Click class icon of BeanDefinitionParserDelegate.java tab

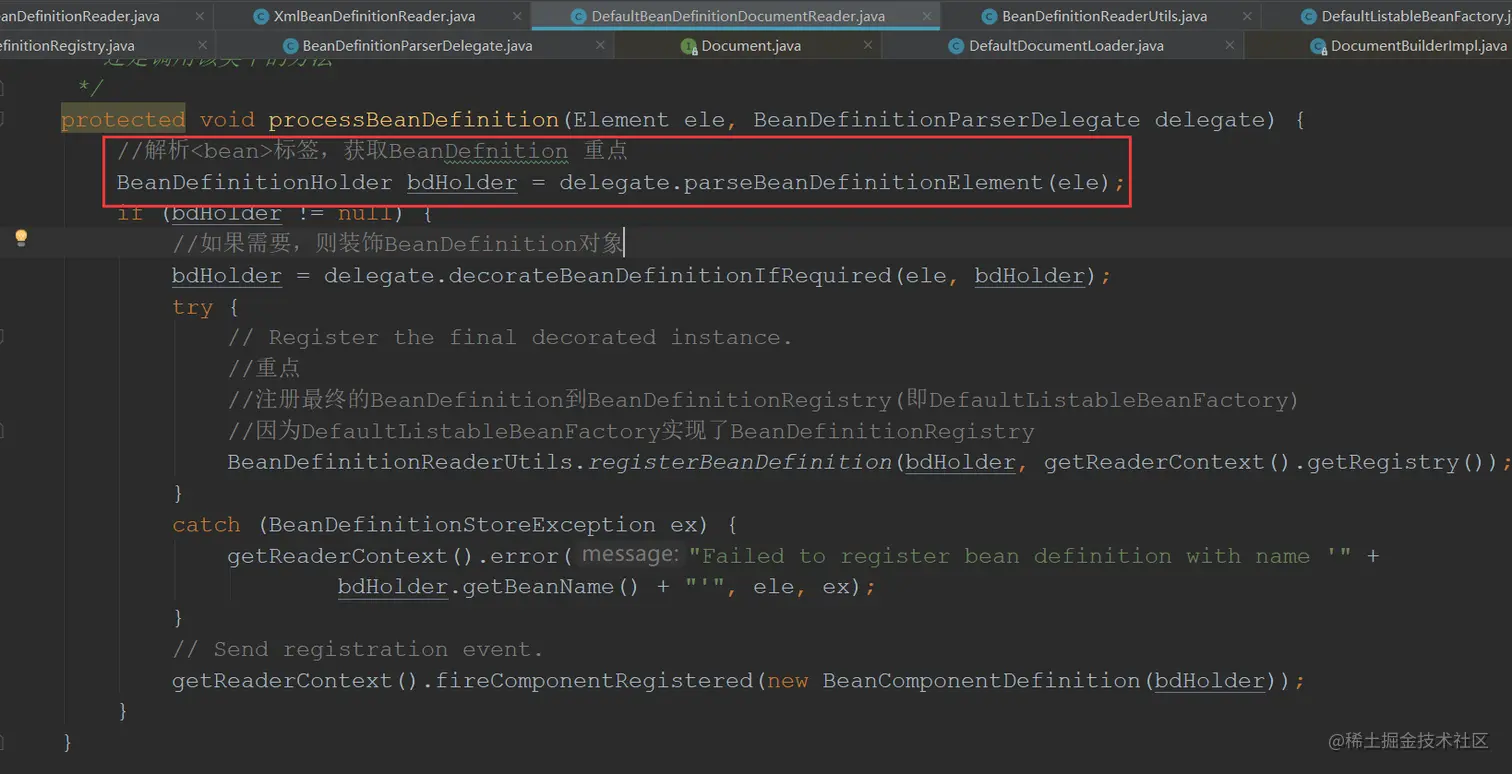tap(291, 46)
